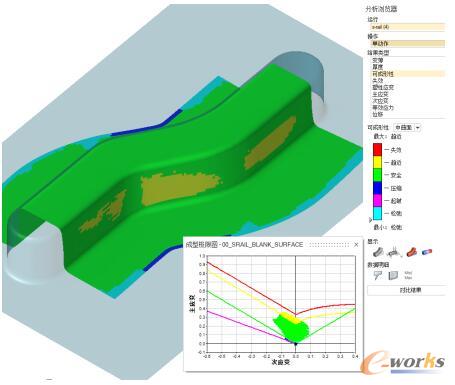Click the 结果类型 section label
The image size is (455, 385).
tap(378, 53)
